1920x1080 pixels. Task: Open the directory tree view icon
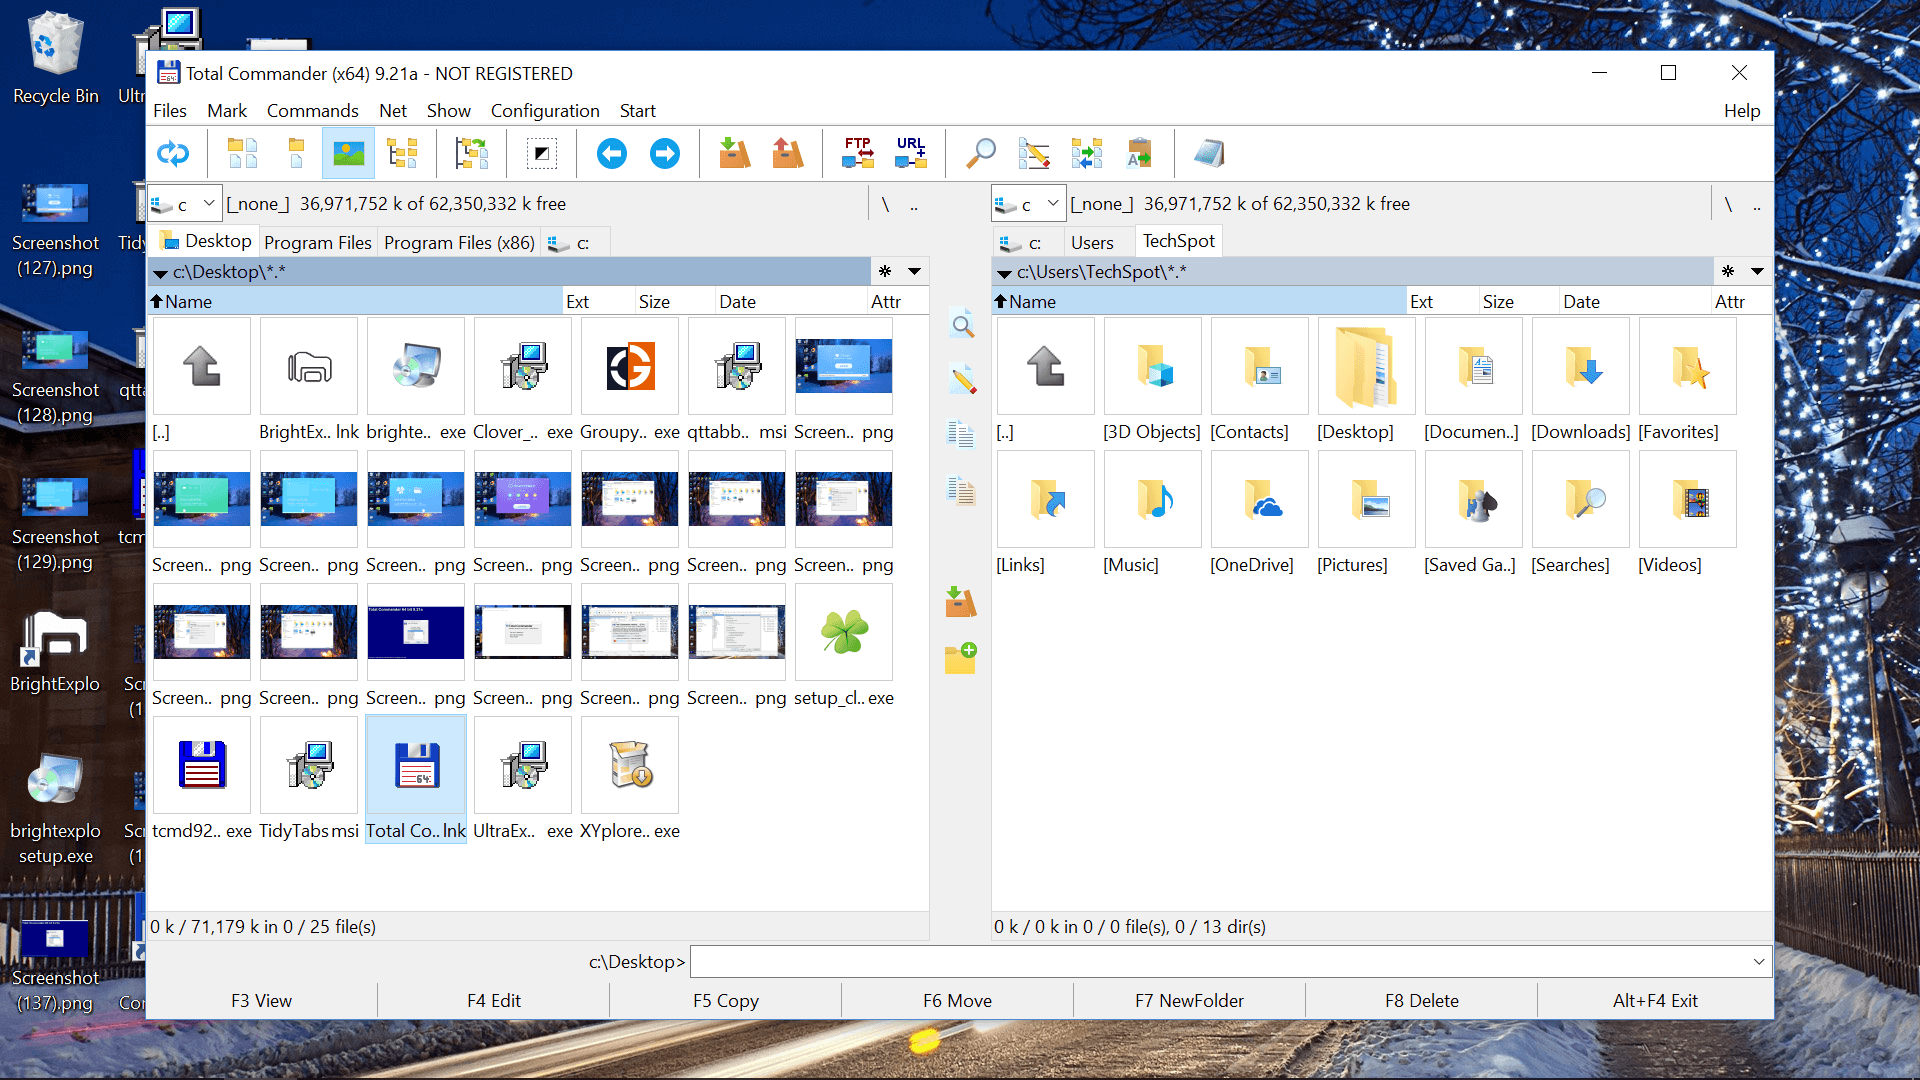click(402, 154)
